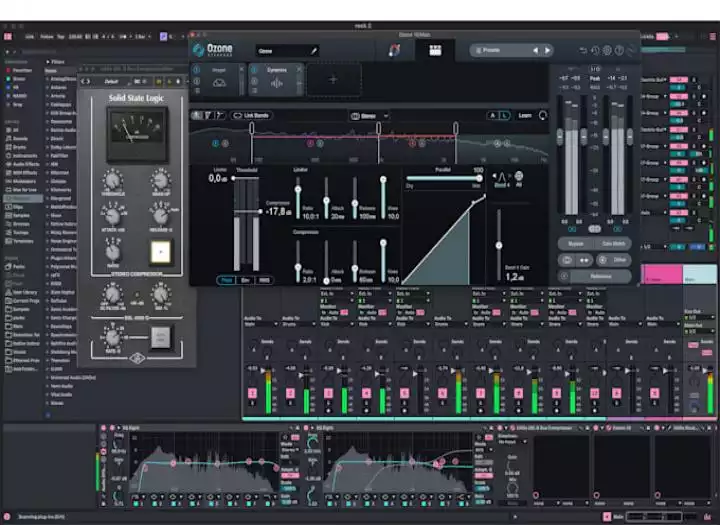Select Env detection mode

coord(245,280)
